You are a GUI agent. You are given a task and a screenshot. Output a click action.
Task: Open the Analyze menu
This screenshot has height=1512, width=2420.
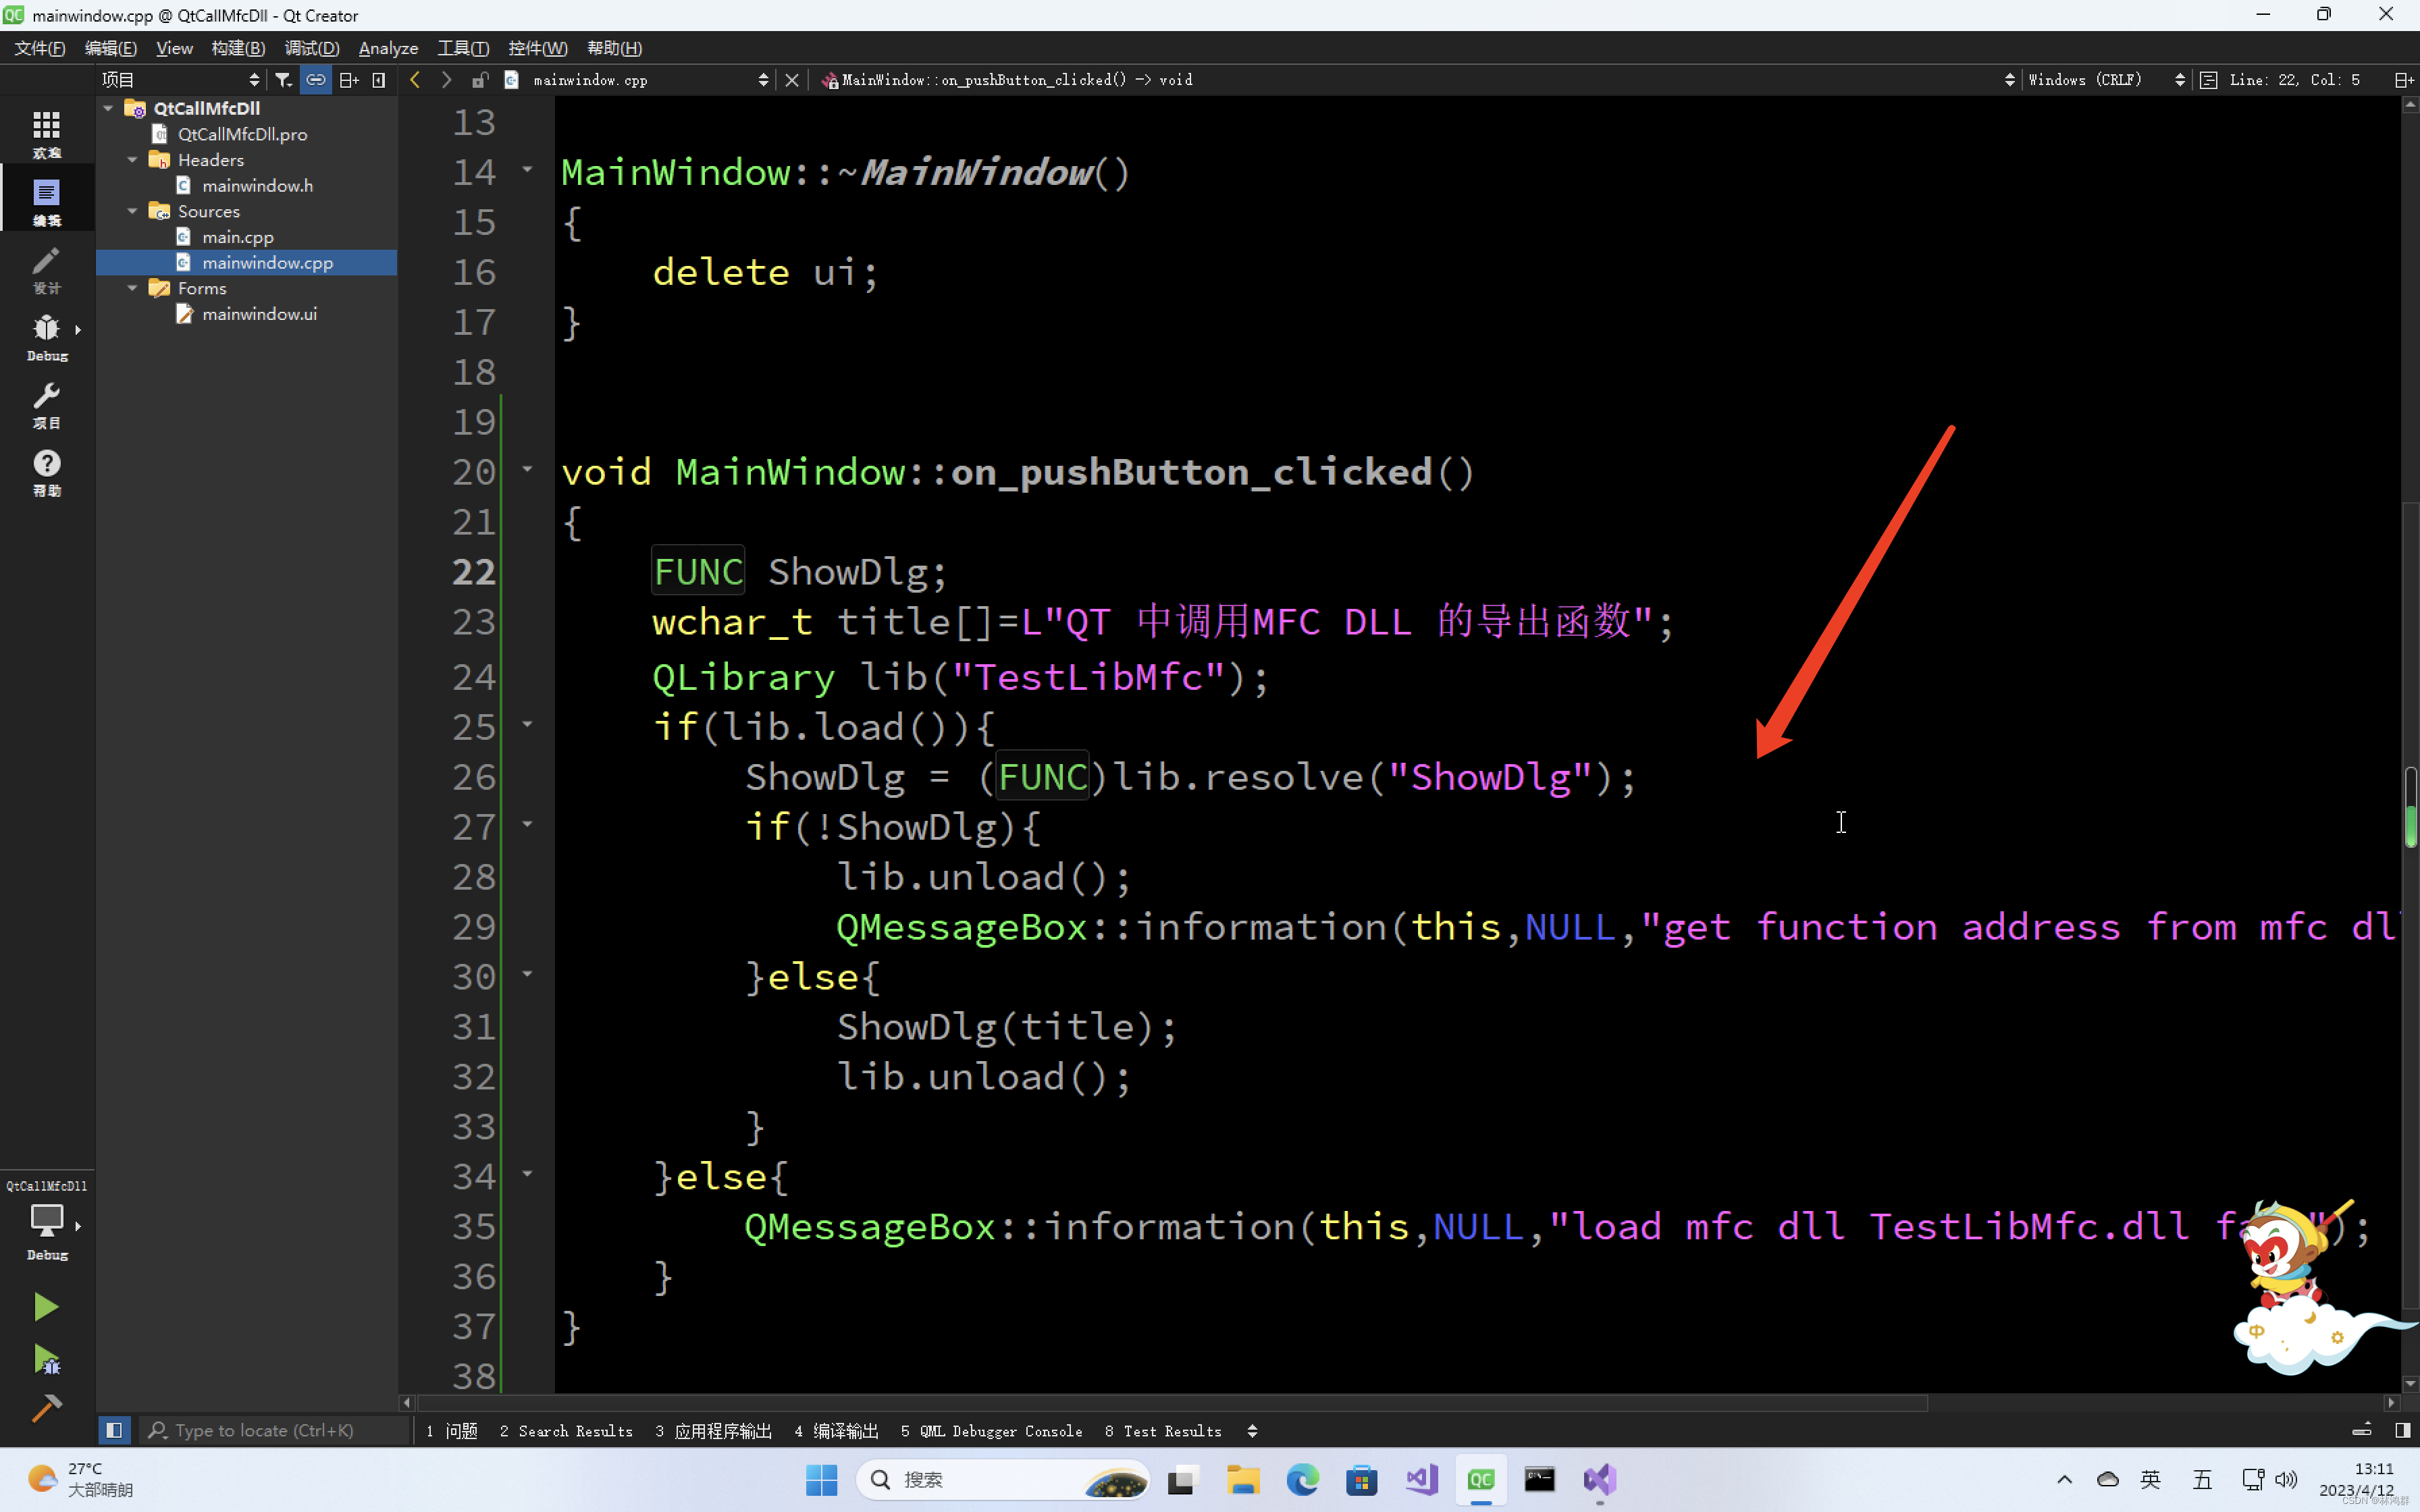(x=388, y=48)
